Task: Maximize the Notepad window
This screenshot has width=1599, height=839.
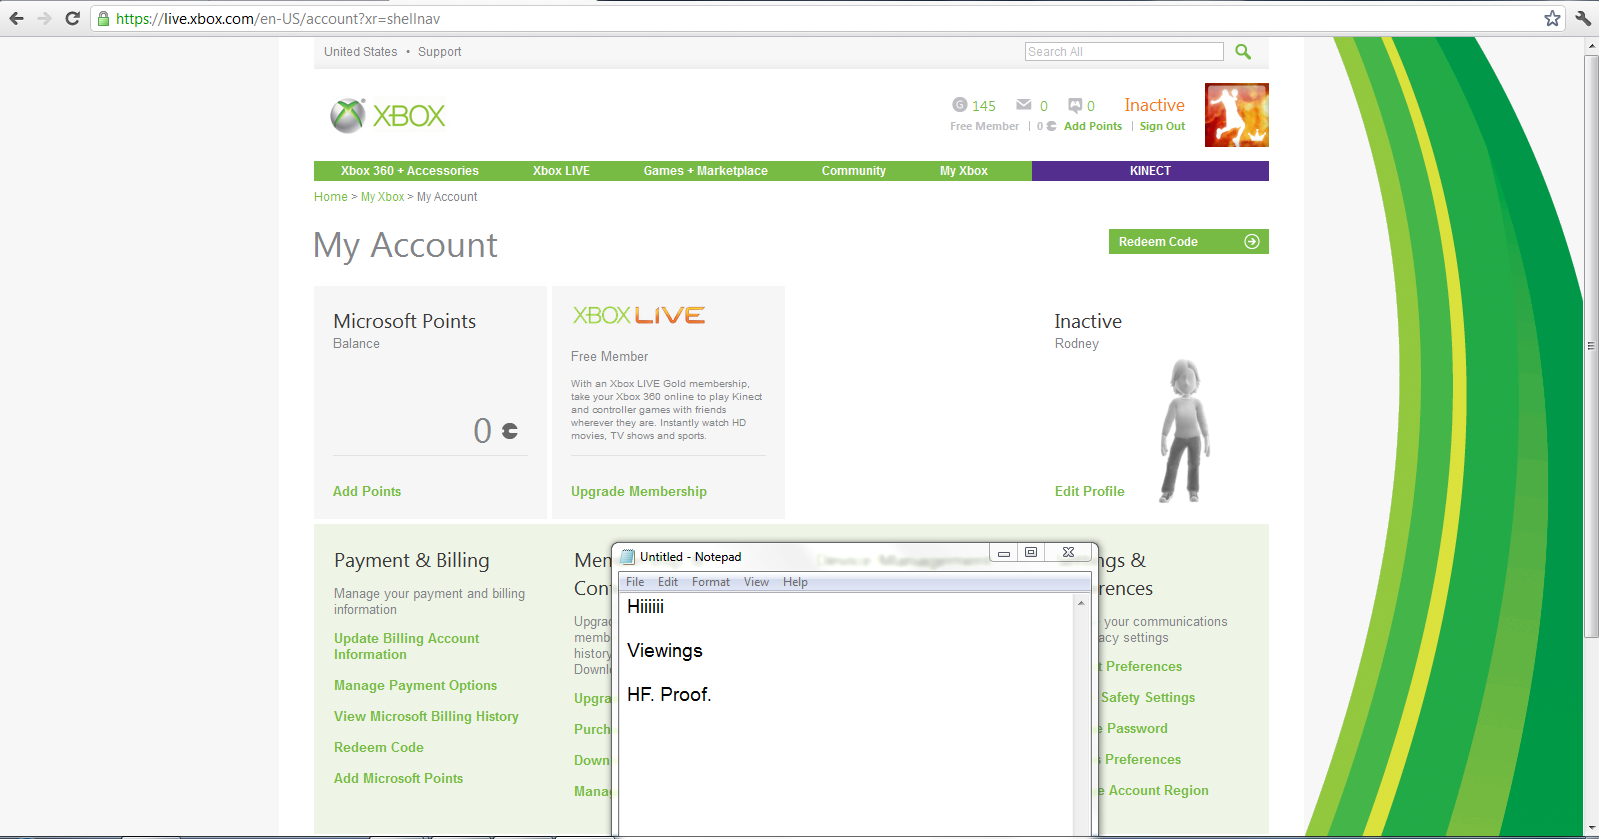Action: (x=1031, y=553)
